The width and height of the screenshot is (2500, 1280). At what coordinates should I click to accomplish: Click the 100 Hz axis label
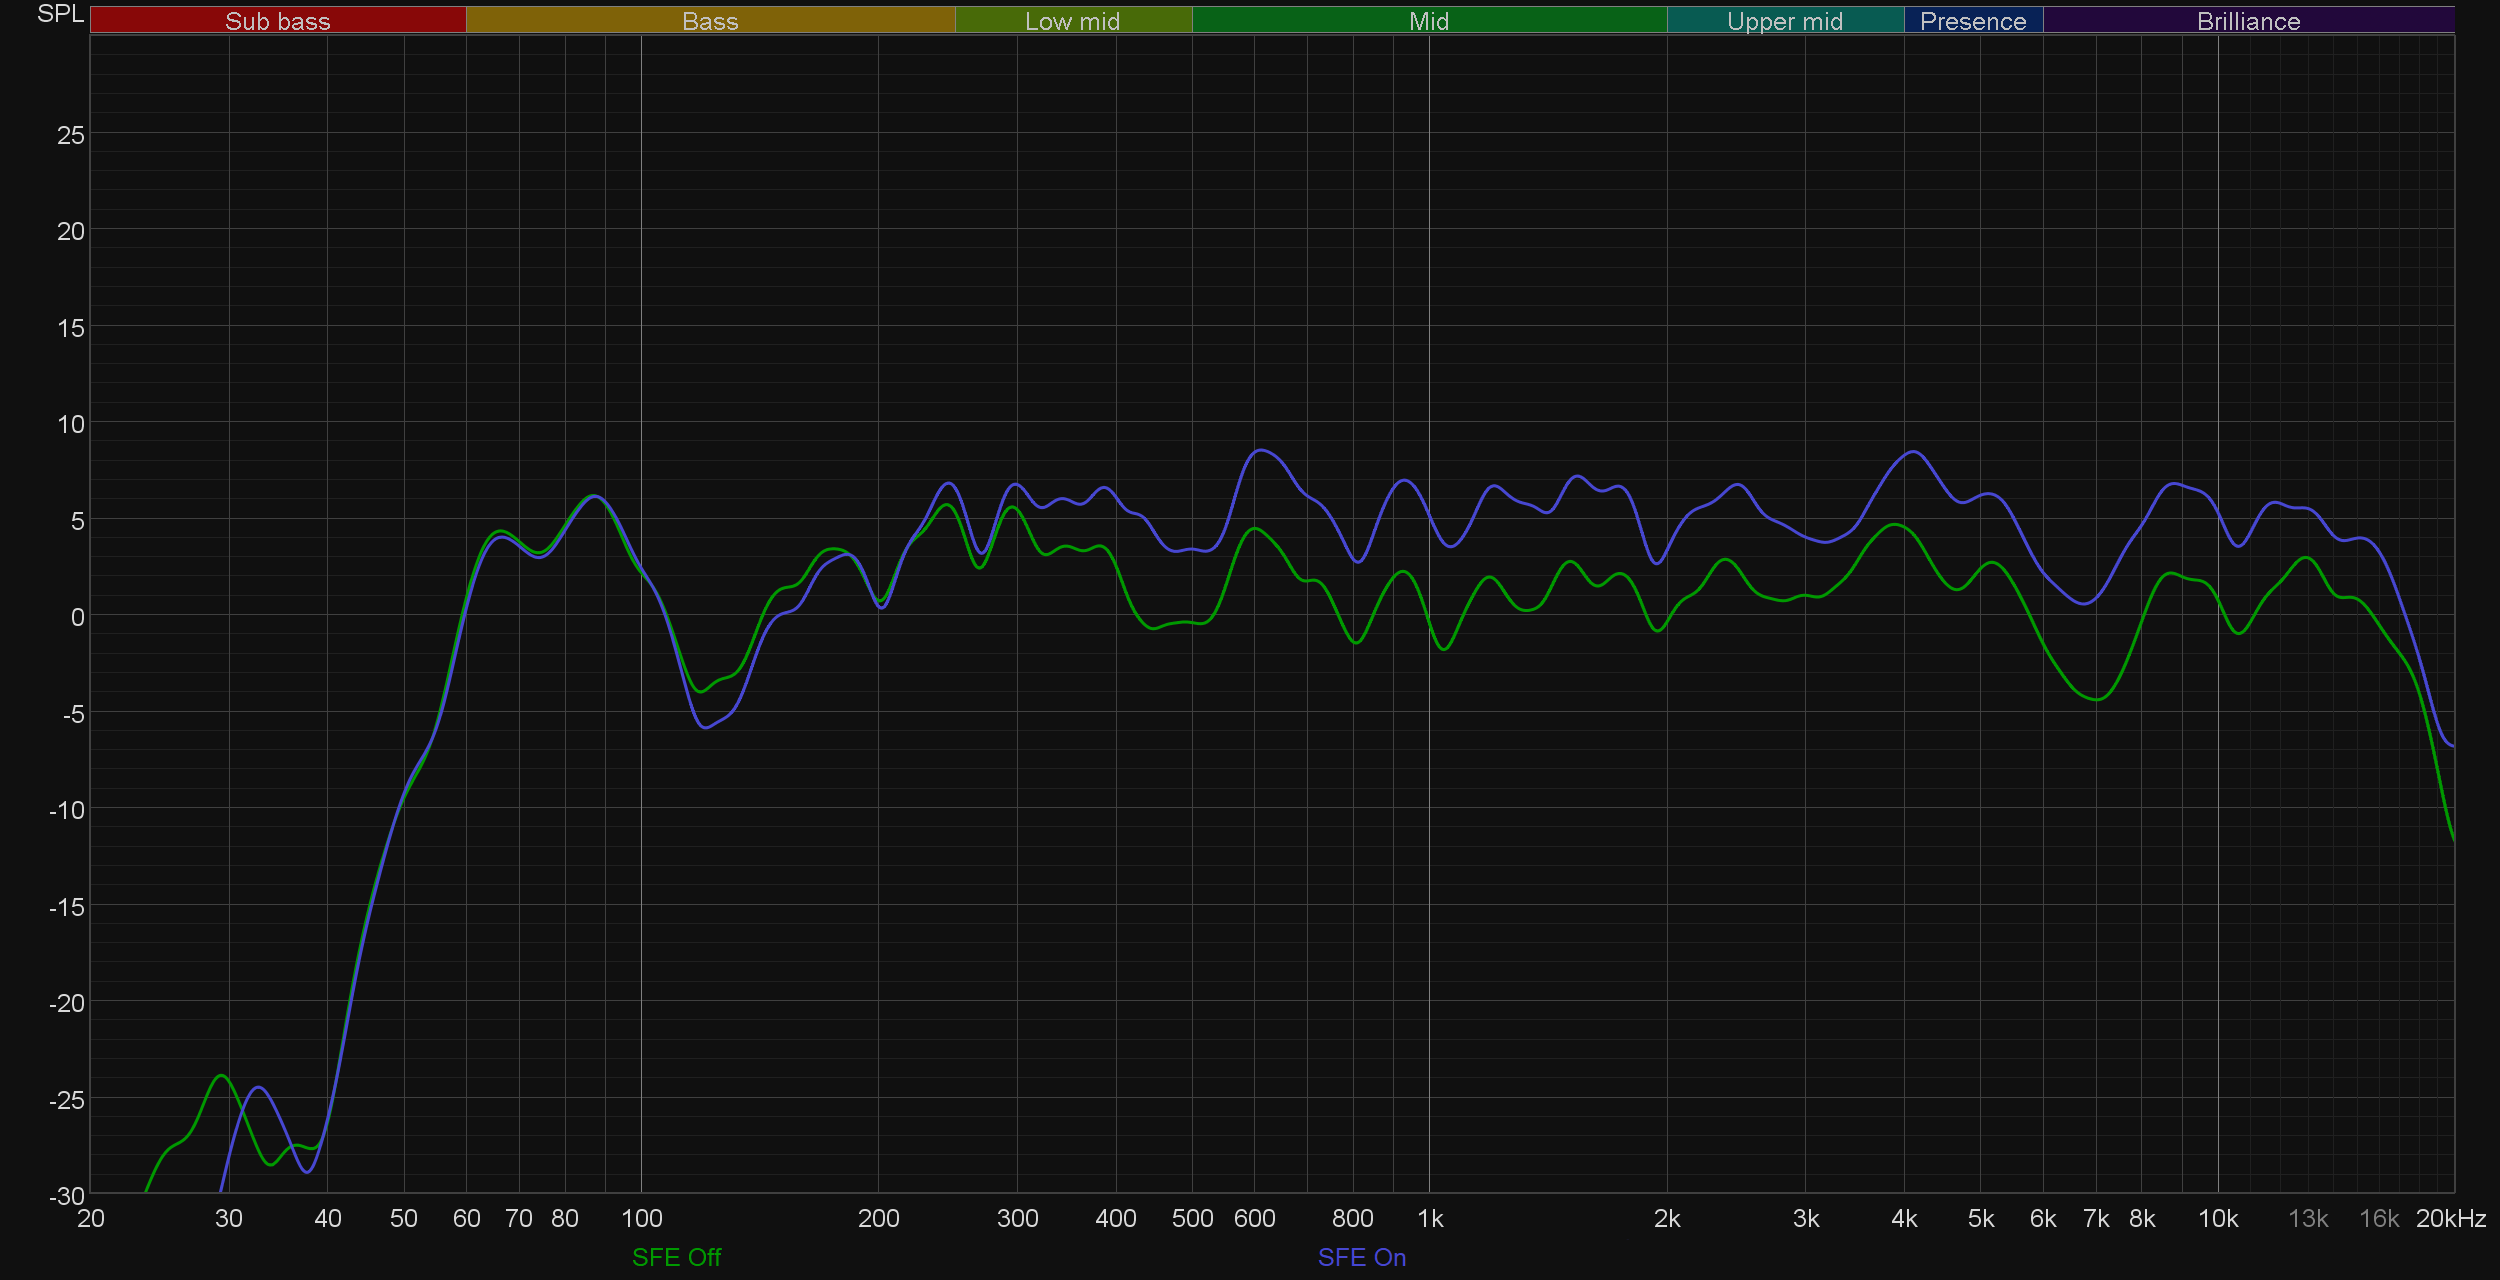[x=641, y=1218]
